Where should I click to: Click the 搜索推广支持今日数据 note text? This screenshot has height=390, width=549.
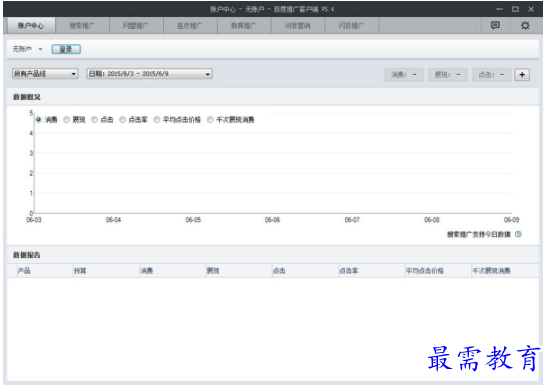click(x=479, y=234)
